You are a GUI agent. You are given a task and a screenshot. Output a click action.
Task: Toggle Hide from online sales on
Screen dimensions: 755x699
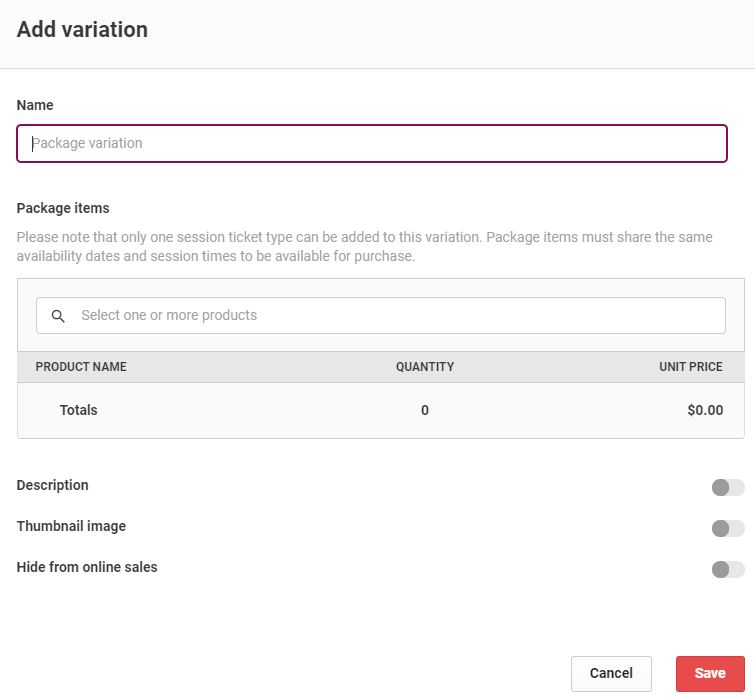[728, 569]
